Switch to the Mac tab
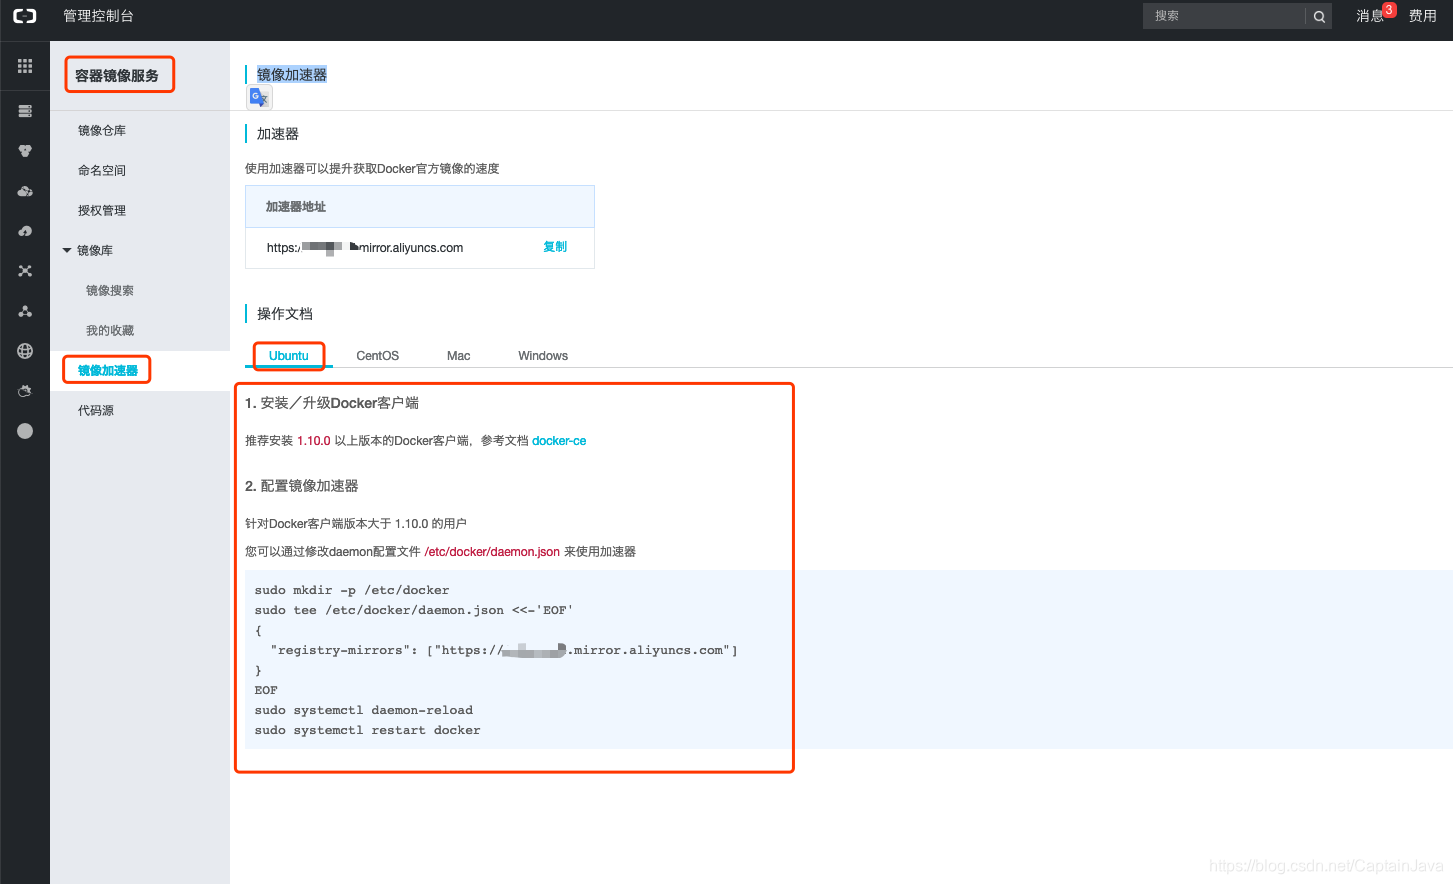The height and width of the screenshot is (884, 1453). point(459,356)
